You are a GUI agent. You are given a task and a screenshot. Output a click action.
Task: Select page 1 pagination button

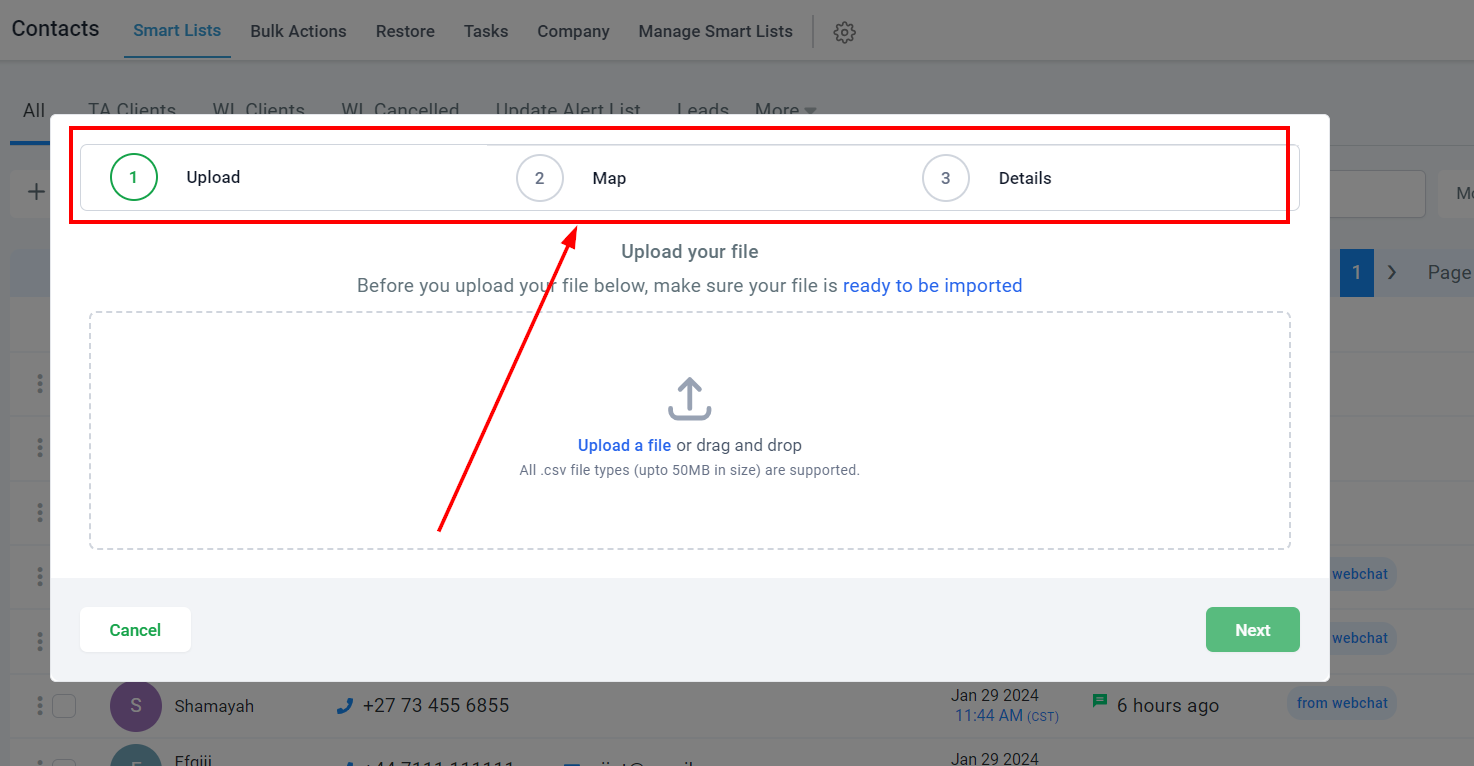(x=1357, y=273)
